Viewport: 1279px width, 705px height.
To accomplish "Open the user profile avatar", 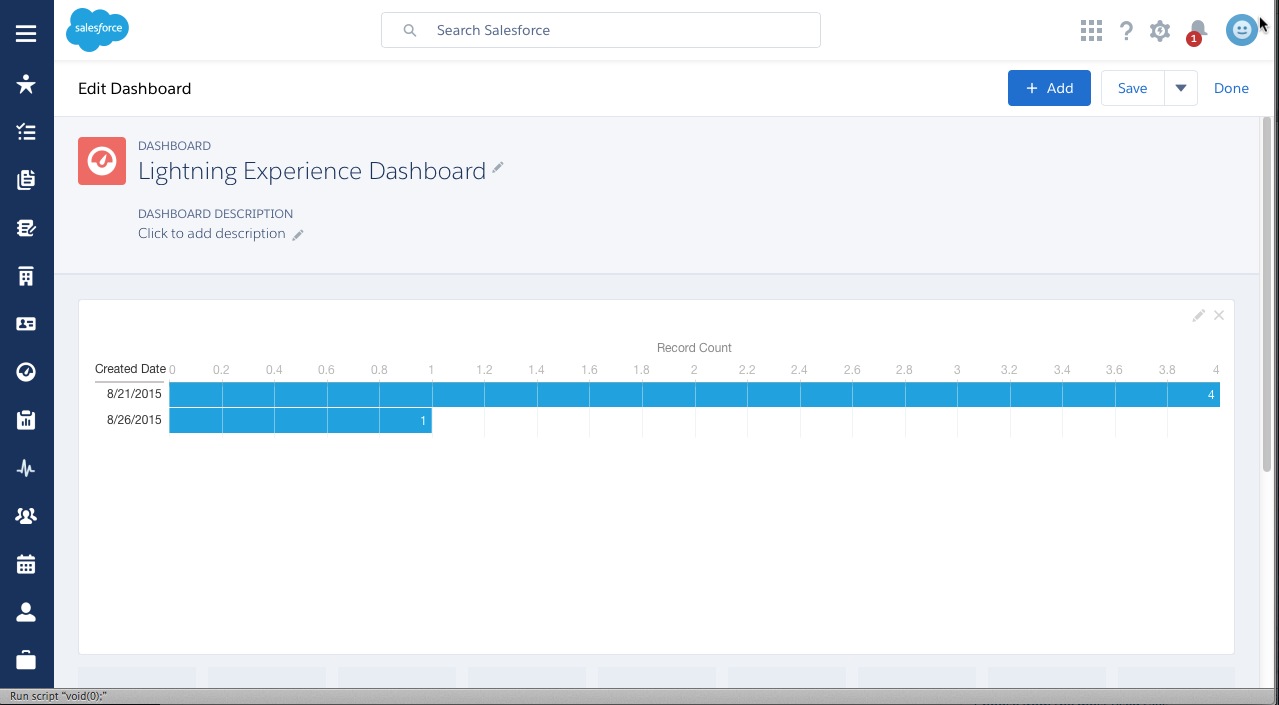I will tap(1242, 30).
